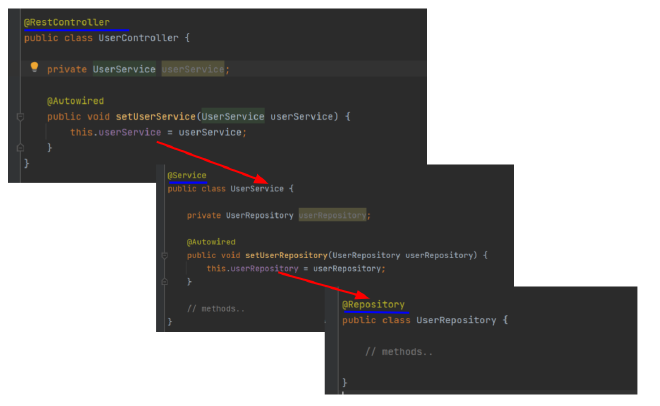Collapse the setUserRepository method fold marker

[165, 255]
